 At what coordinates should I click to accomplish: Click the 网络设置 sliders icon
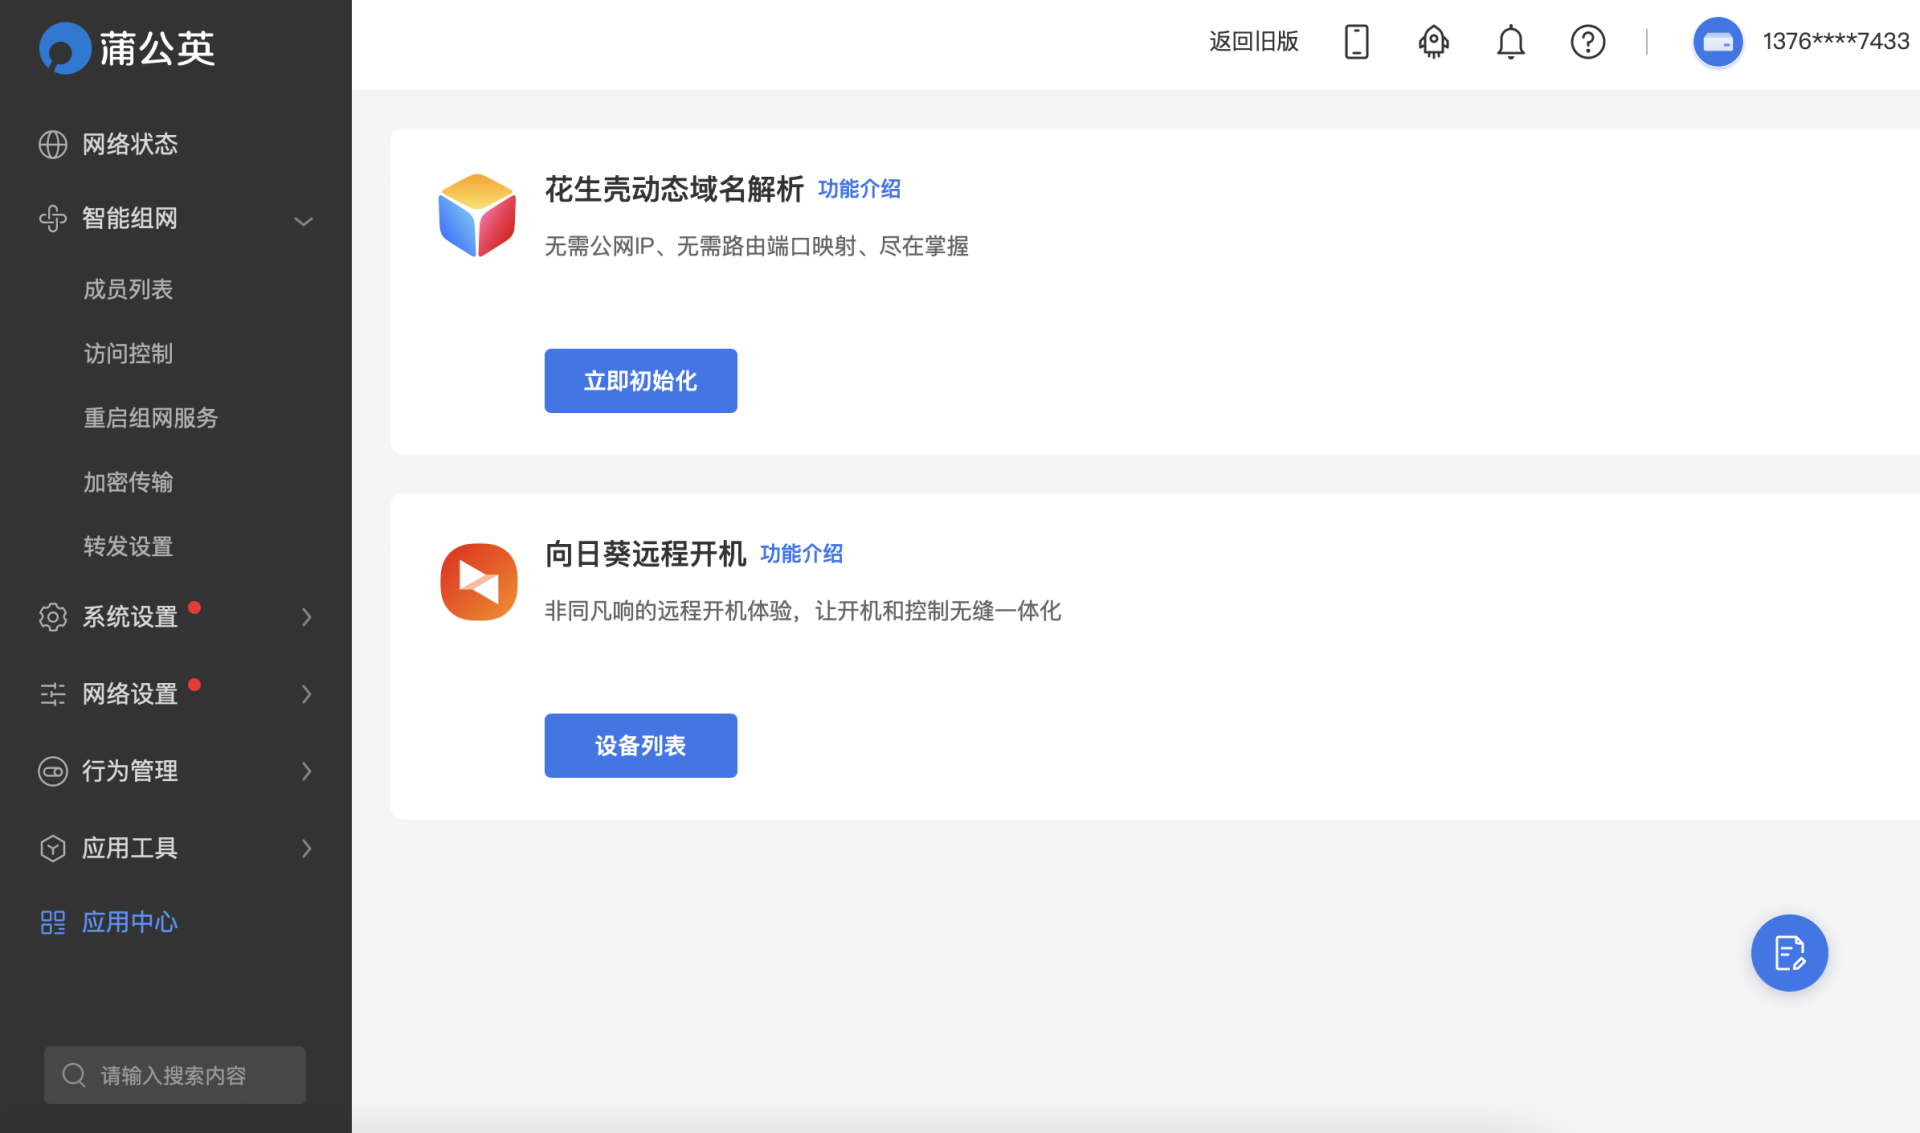[52, 693]
